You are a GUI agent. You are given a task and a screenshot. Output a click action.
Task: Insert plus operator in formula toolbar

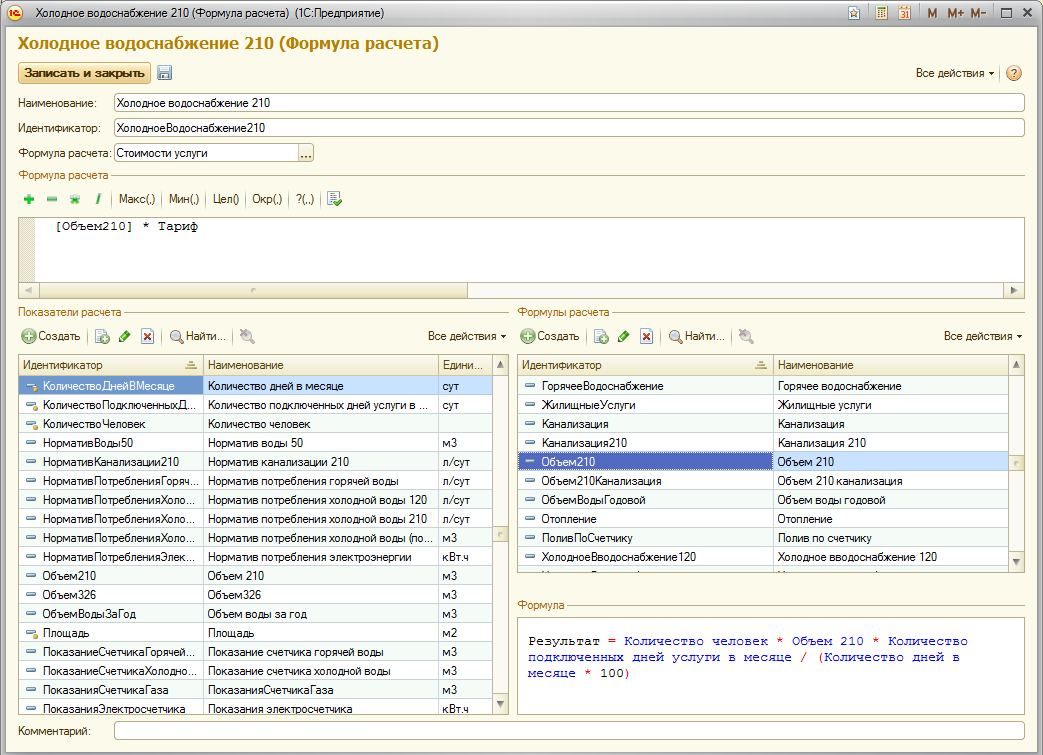[28, 199]
